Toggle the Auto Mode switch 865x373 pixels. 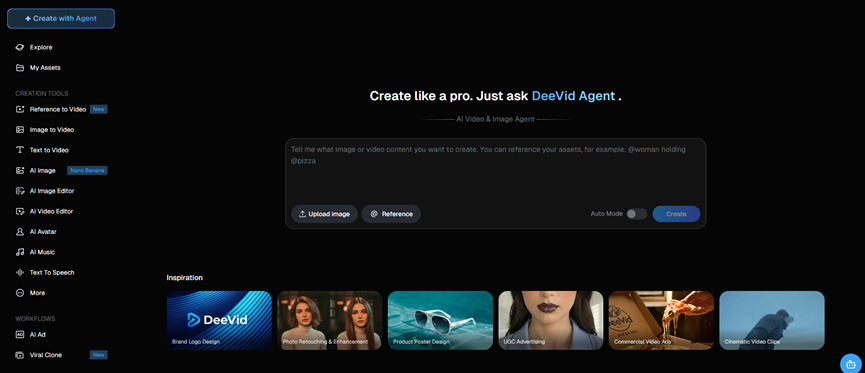pyautogui.click(x=637, y=214)
